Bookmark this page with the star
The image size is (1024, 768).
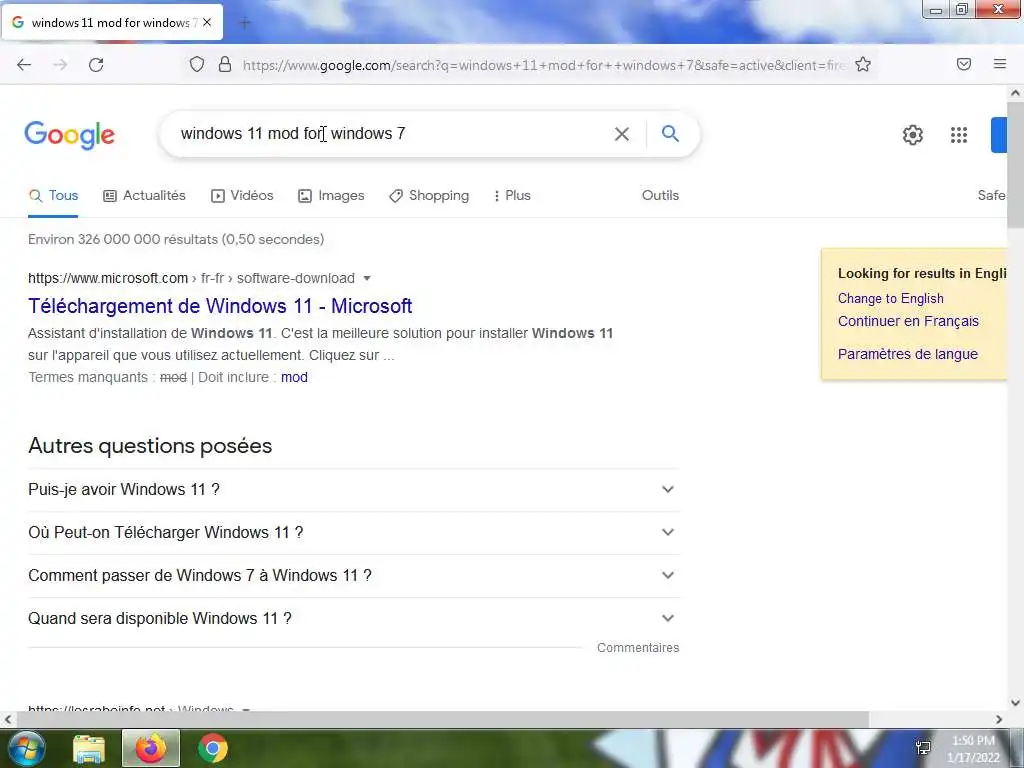(x=863, y=65)
